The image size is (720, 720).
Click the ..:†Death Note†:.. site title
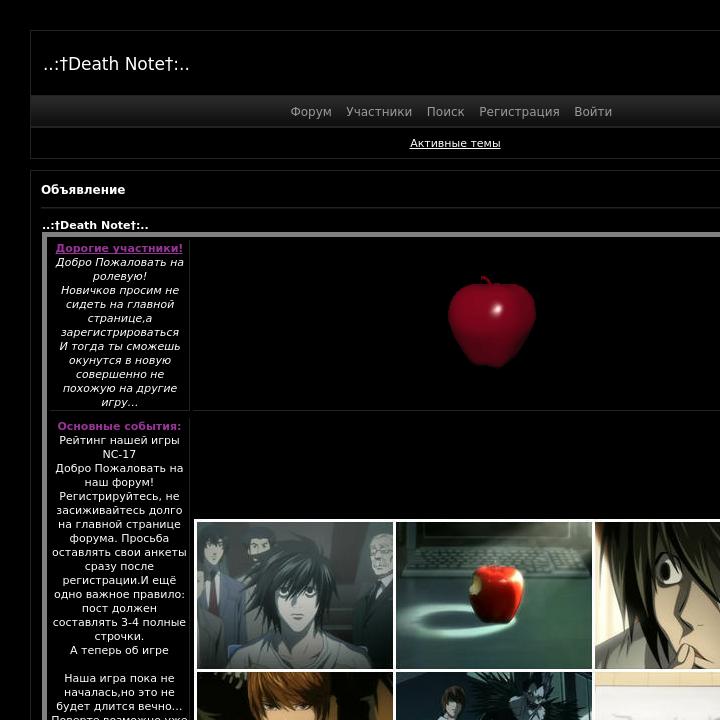pyautogui.click(x=116, y=64)
